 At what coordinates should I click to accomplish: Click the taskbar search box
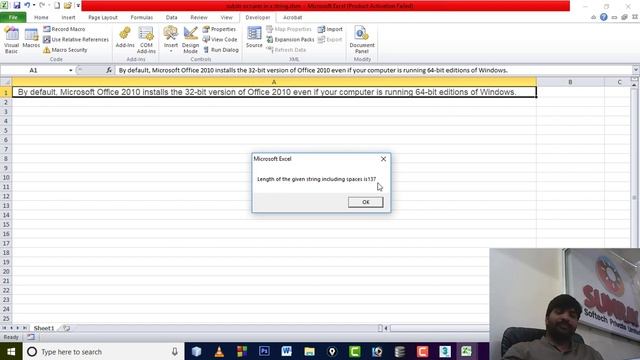pos(103,351)
